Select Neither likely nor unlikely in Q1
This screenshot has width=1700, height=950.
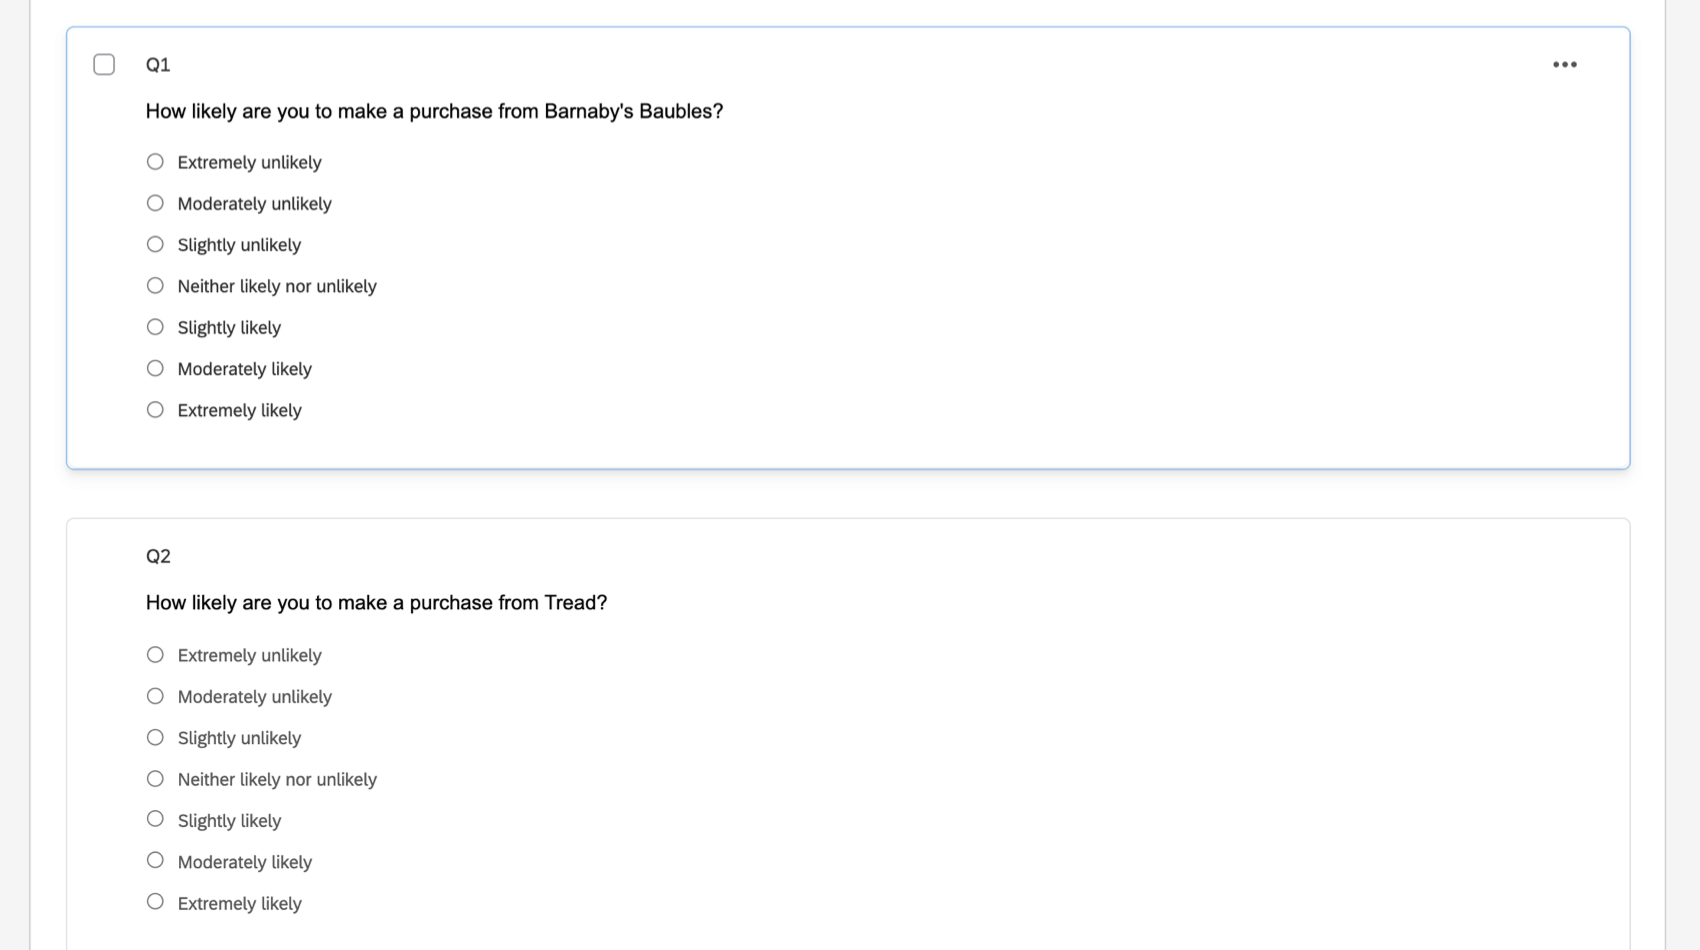click(x=155, y=286)
